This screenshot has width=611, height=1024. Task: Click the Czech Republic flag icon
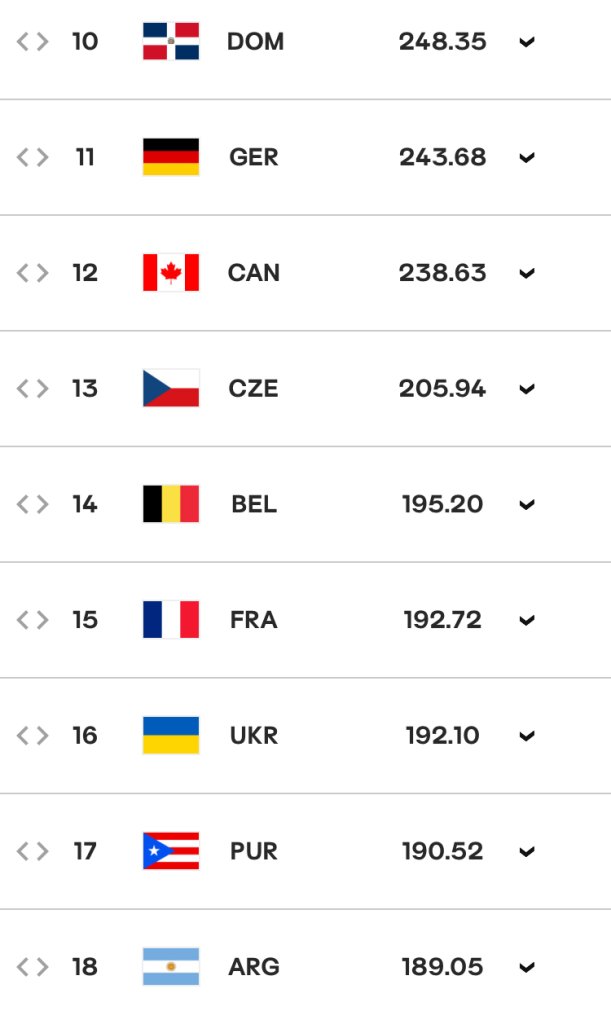[171, 388]
